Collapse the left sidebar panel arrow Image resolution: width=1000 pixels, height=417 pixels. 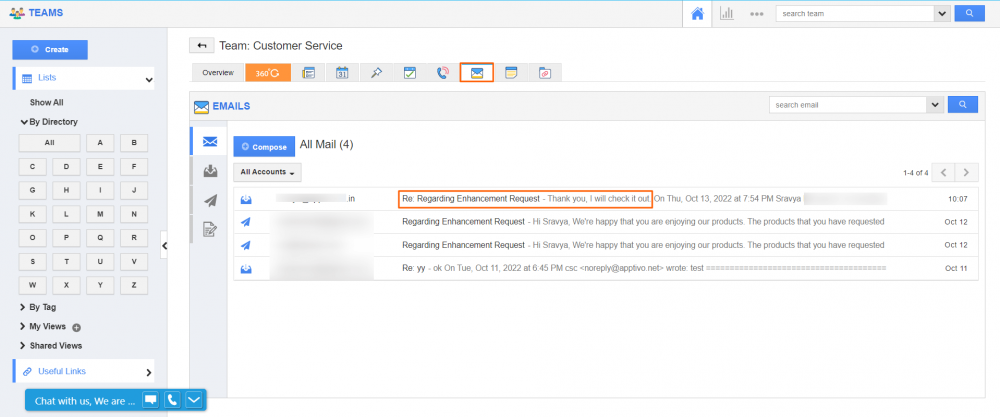164,244
